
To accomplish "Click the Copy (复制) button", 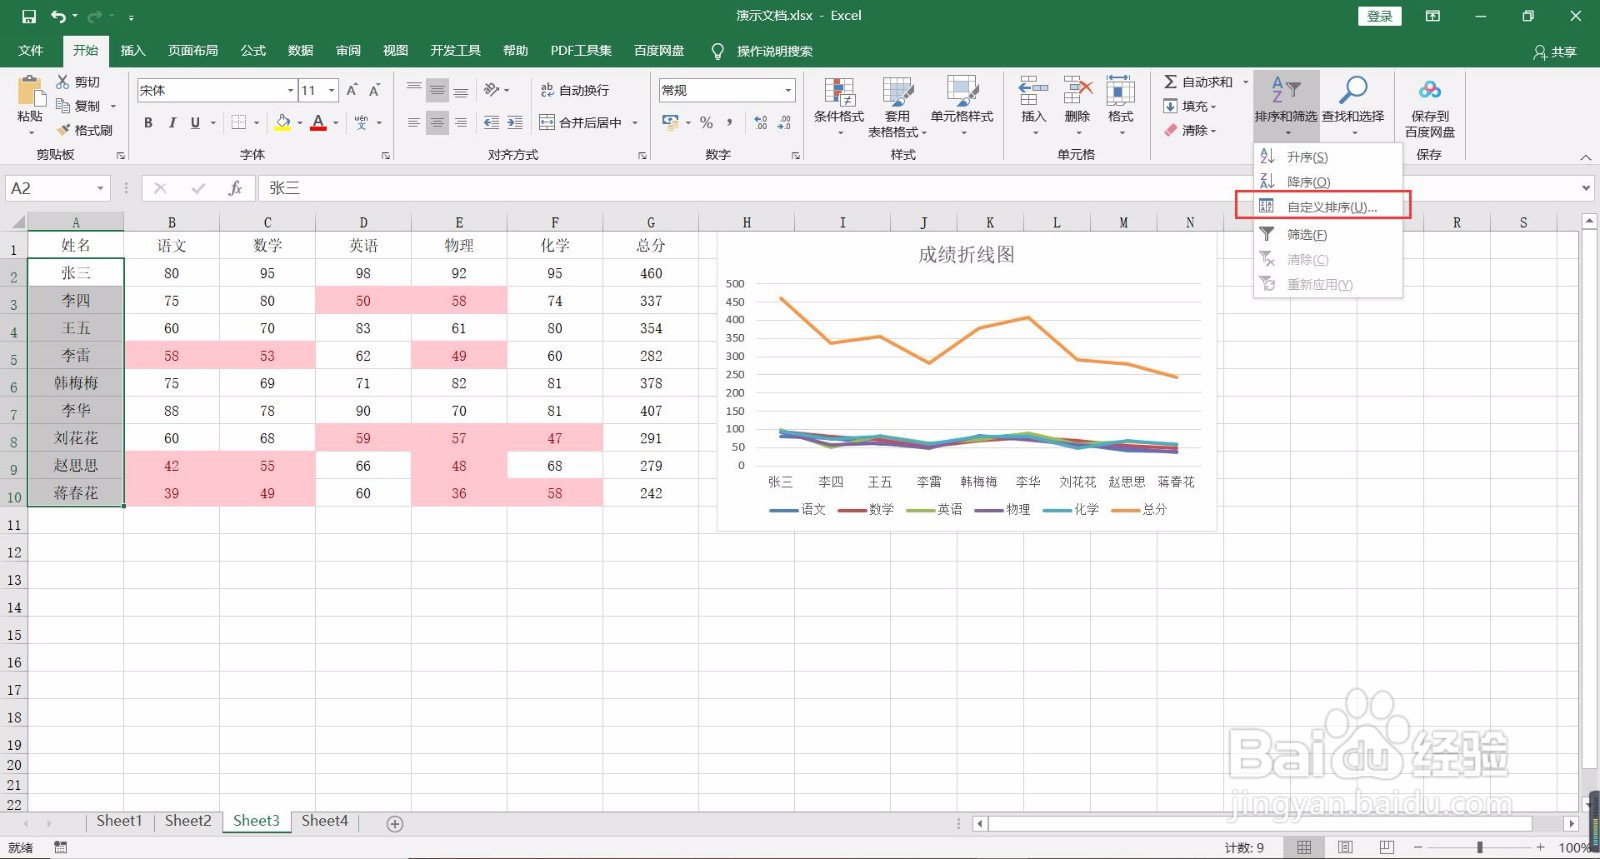I will point(79,106).
